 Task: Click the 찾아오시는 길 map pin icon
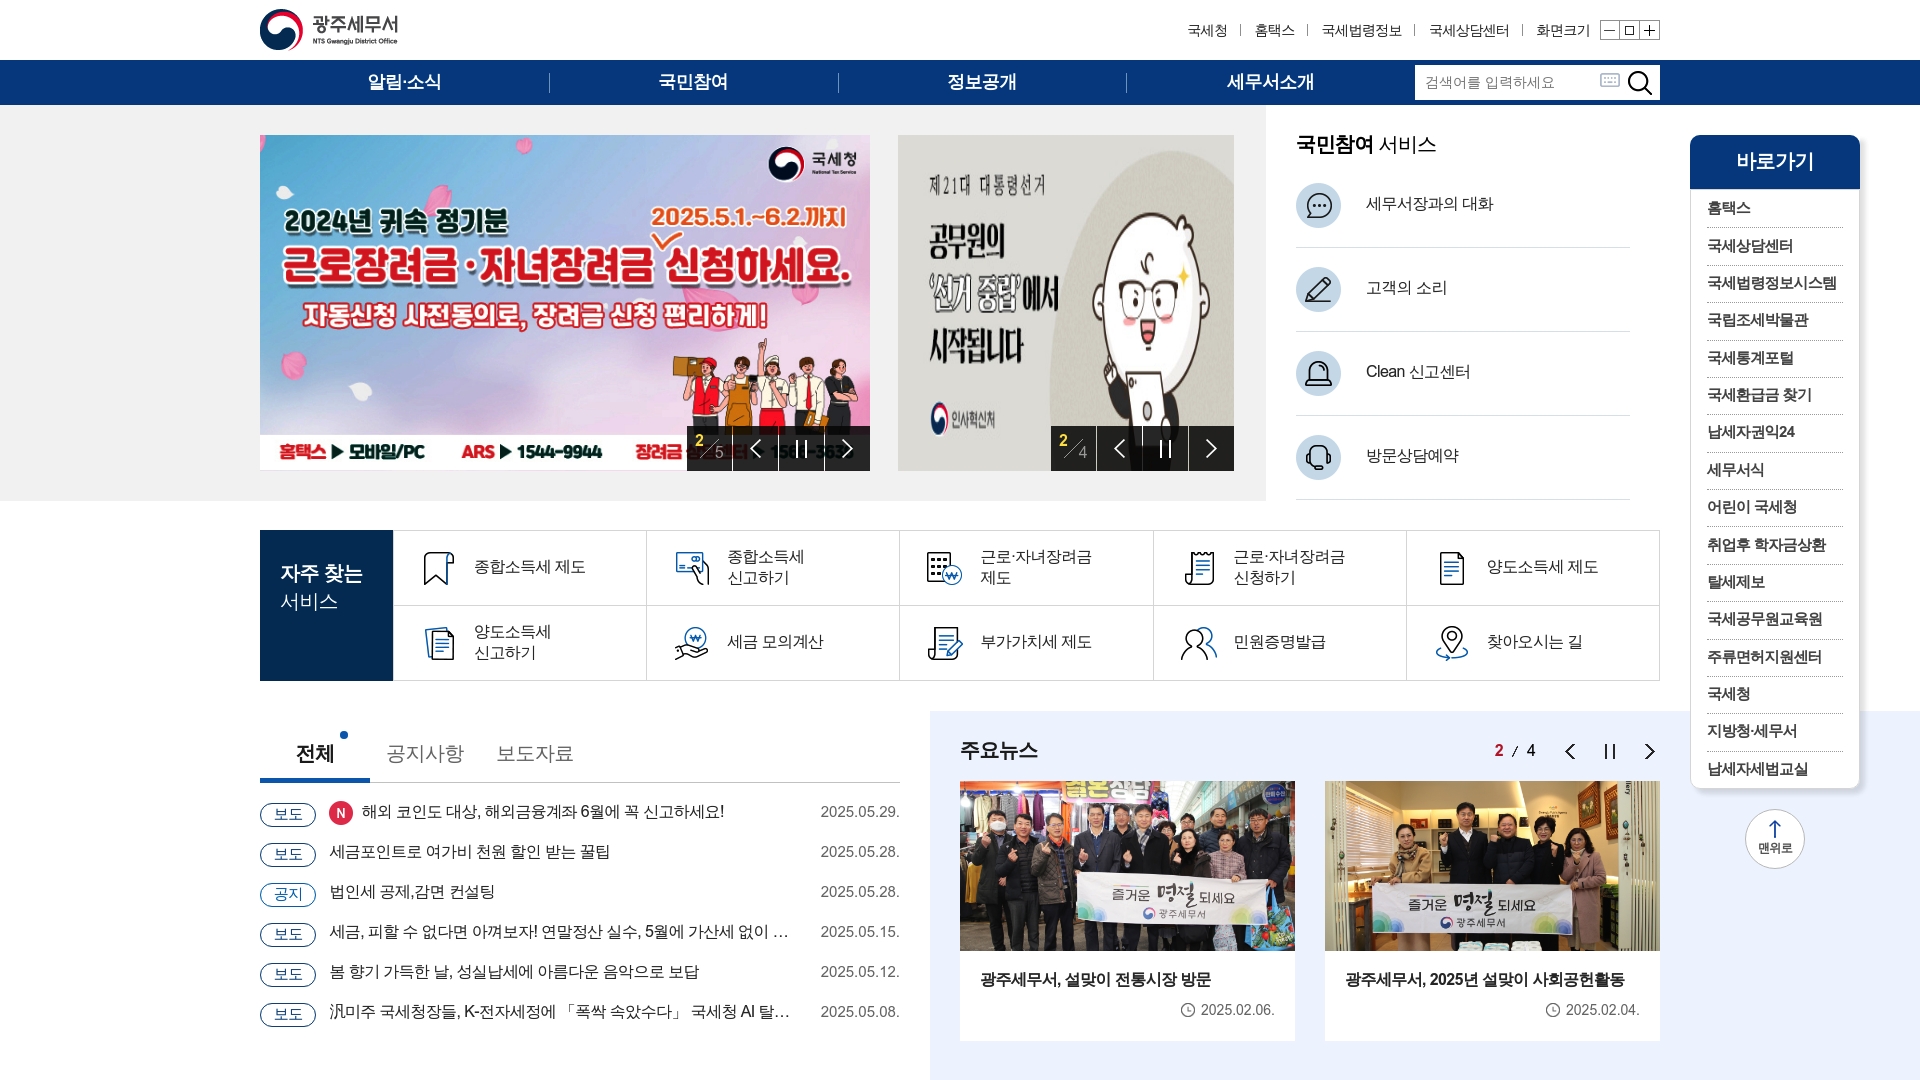pos(1452,643)
